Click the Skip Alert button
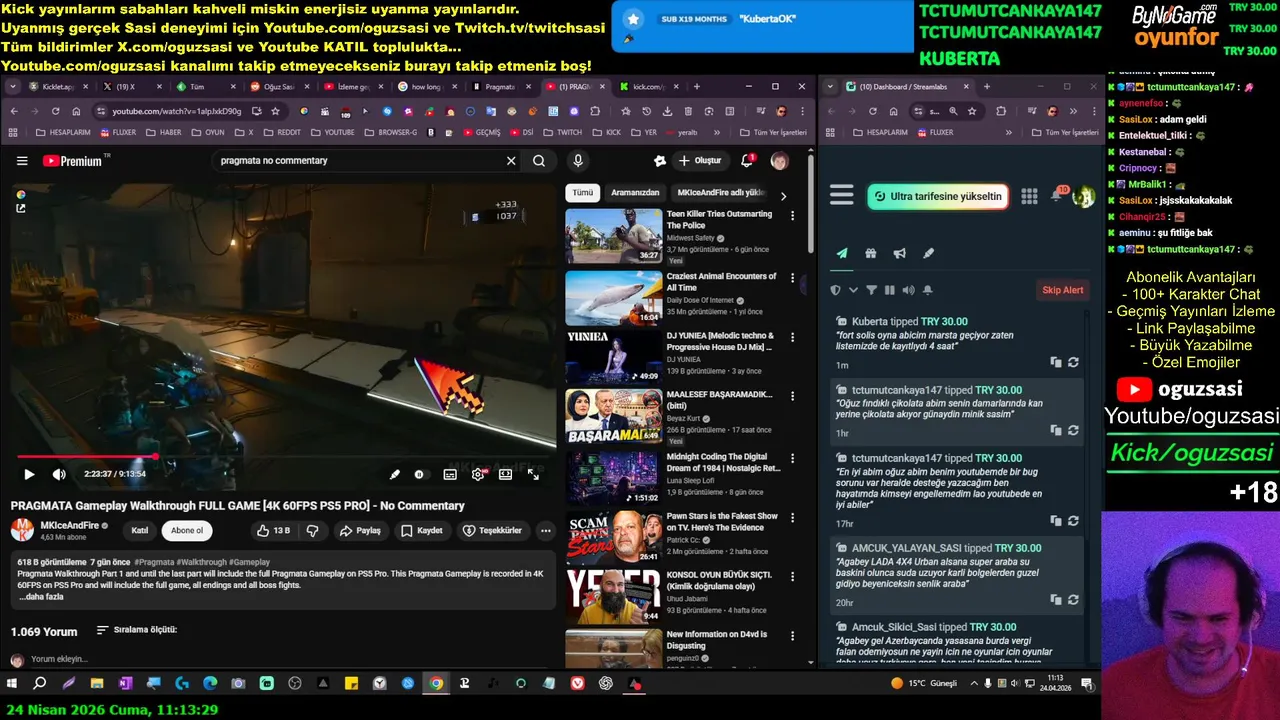The height and width of the screenshot is (720, 1280). (1063, 290)
